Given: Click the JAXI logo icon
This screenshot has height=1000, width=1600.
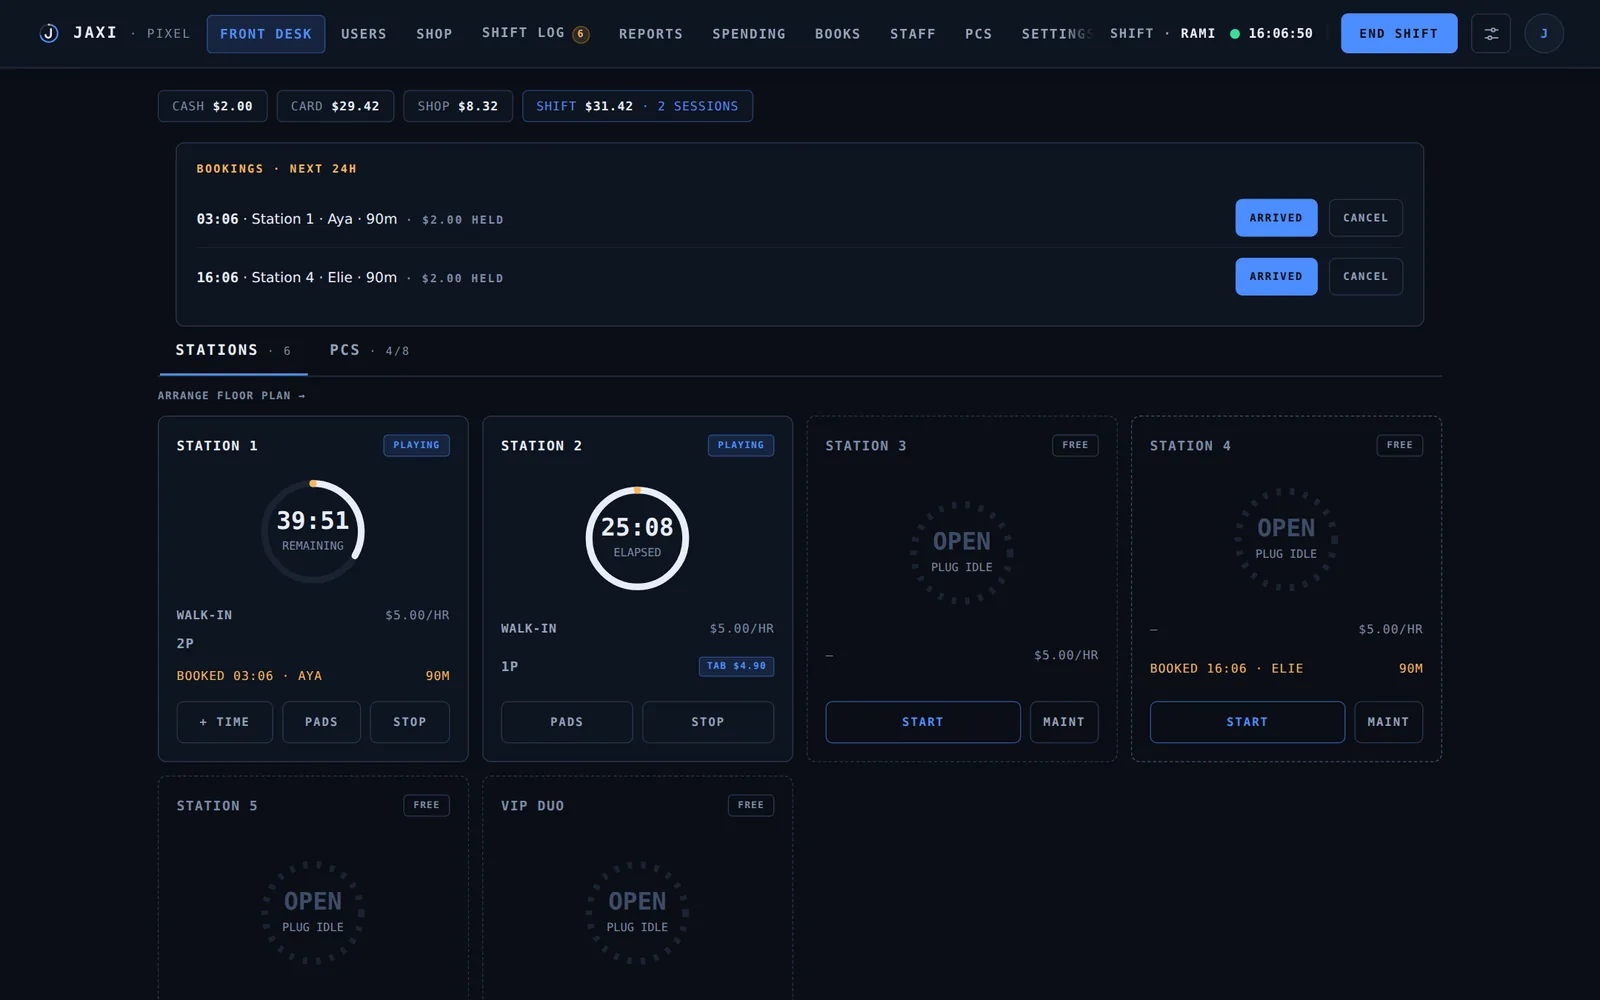Looking at the screenshot, I should tap(48, 33).
